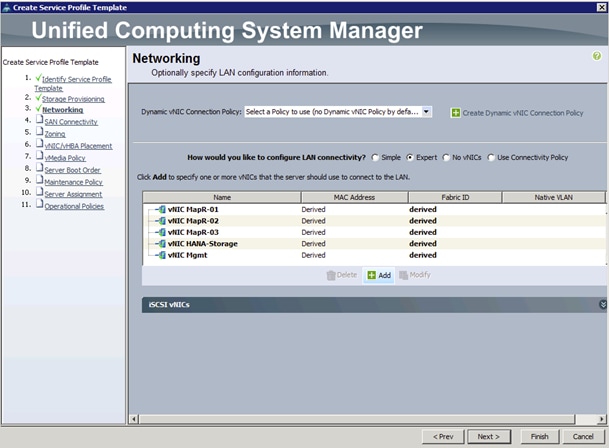Select the vNIC HANA-Storage row name
This screenshot has height=448, width=609.
pos(202,244)
